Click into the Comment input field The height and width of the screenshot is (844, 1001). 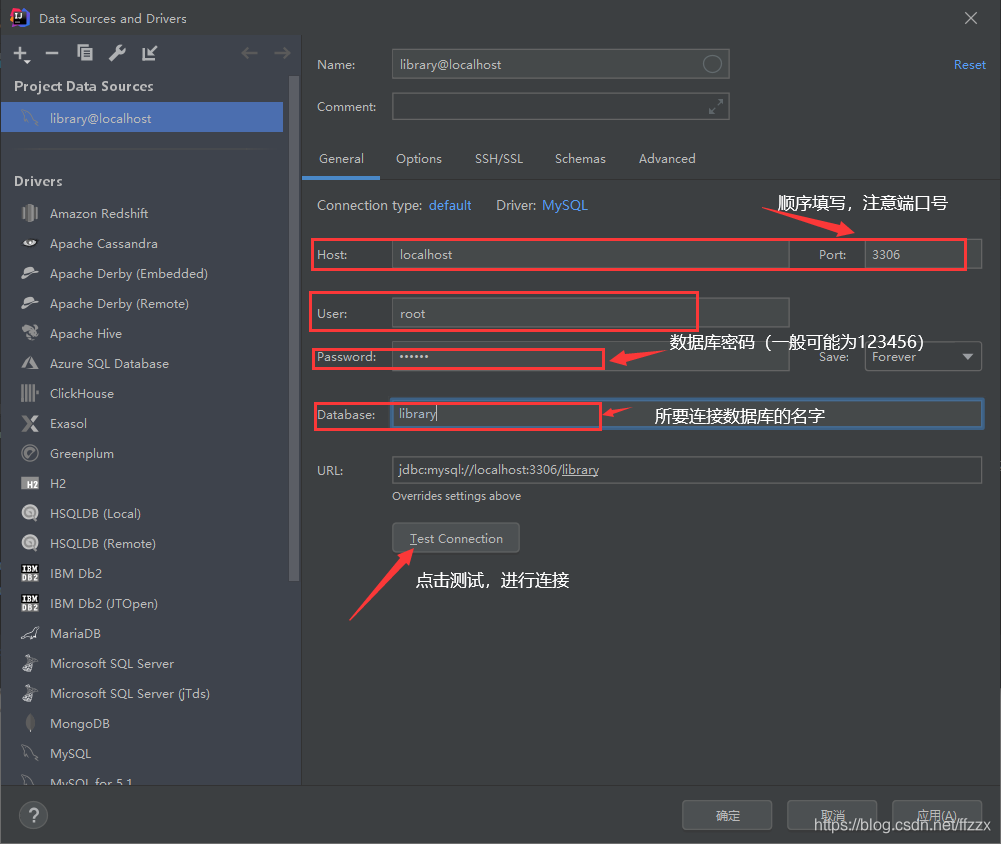pyautogui.click(x=561, y=107)
